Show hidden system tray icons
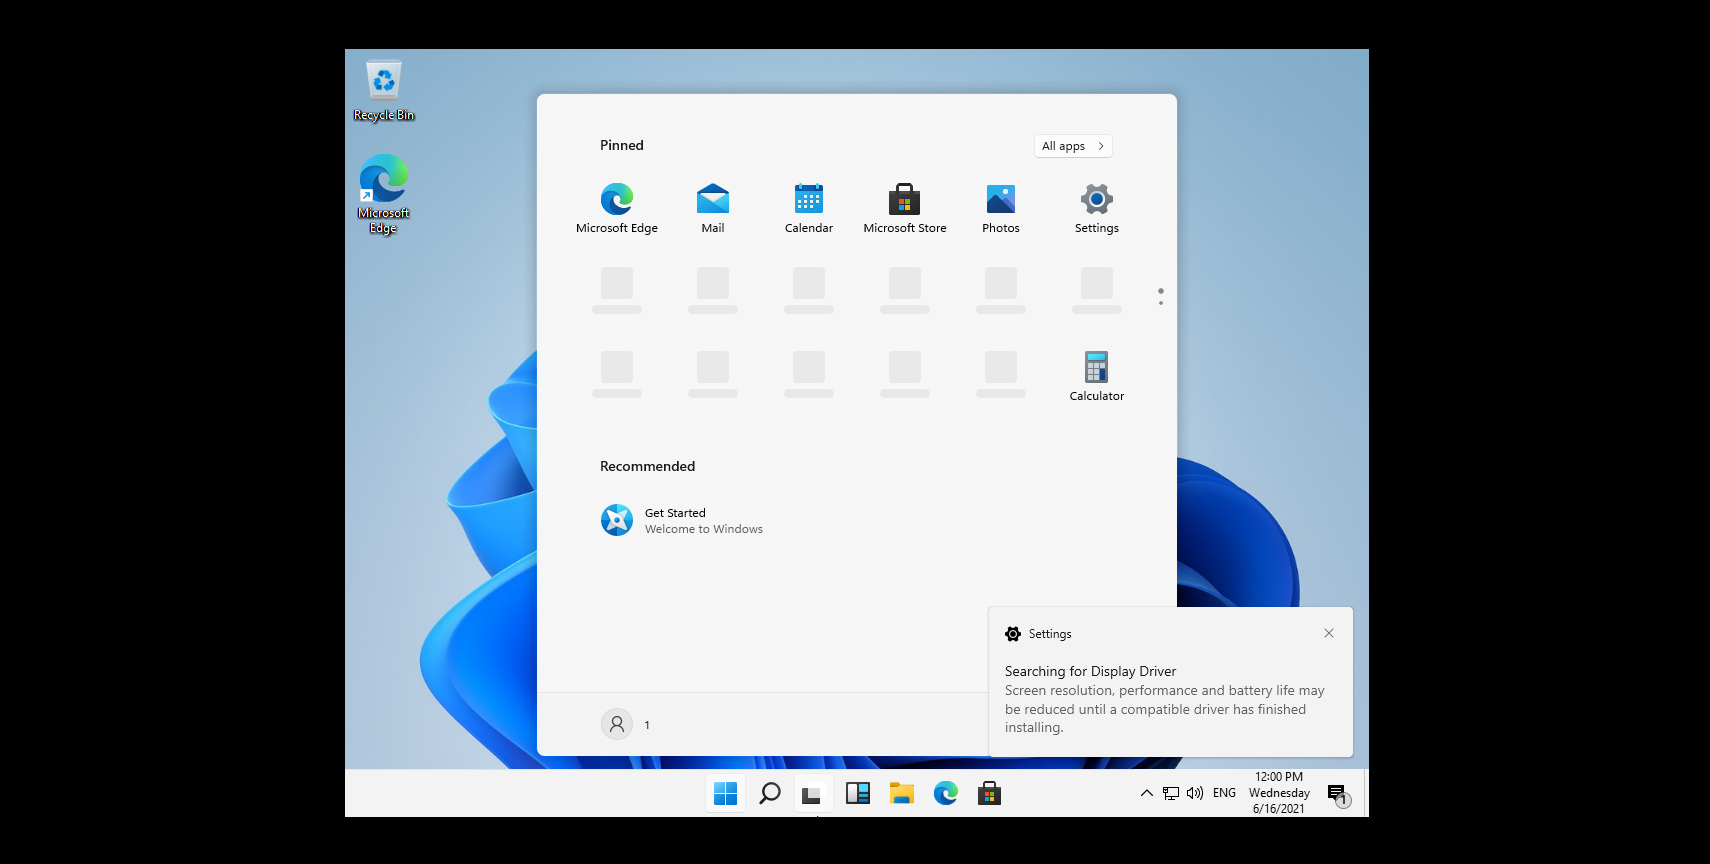 1147,793
